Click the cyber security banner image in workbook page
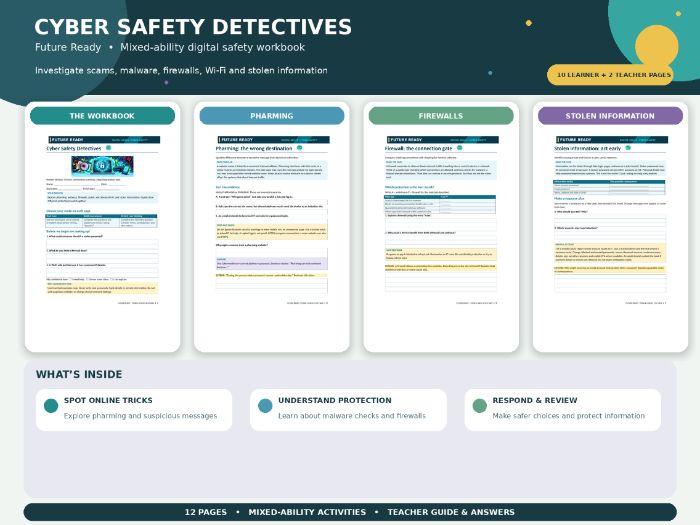 point(102,166)
